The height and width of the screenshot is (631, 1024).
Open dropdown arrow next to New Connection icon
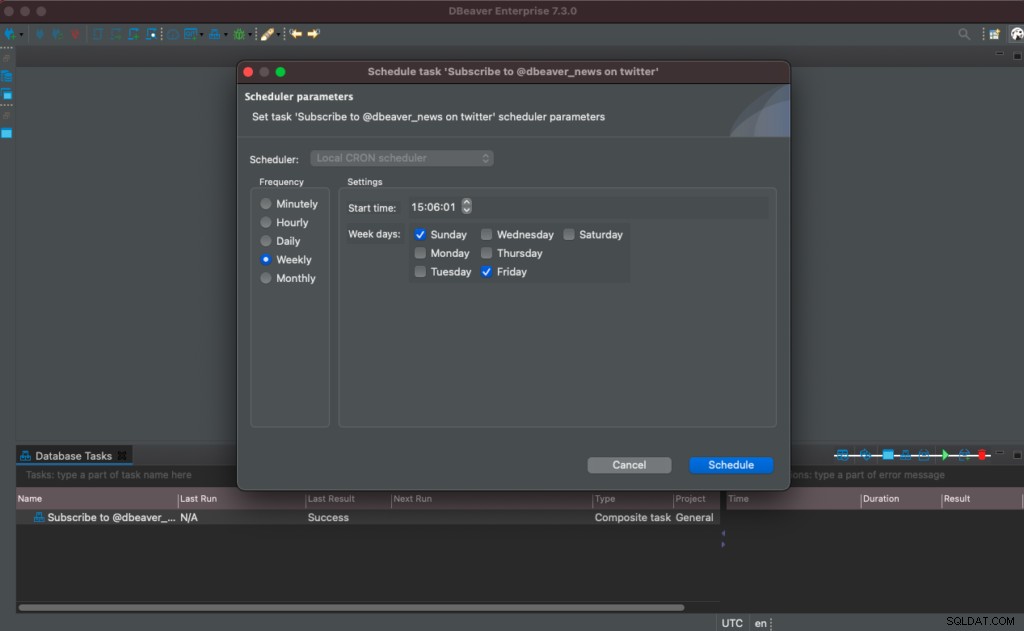coord(22,35)
